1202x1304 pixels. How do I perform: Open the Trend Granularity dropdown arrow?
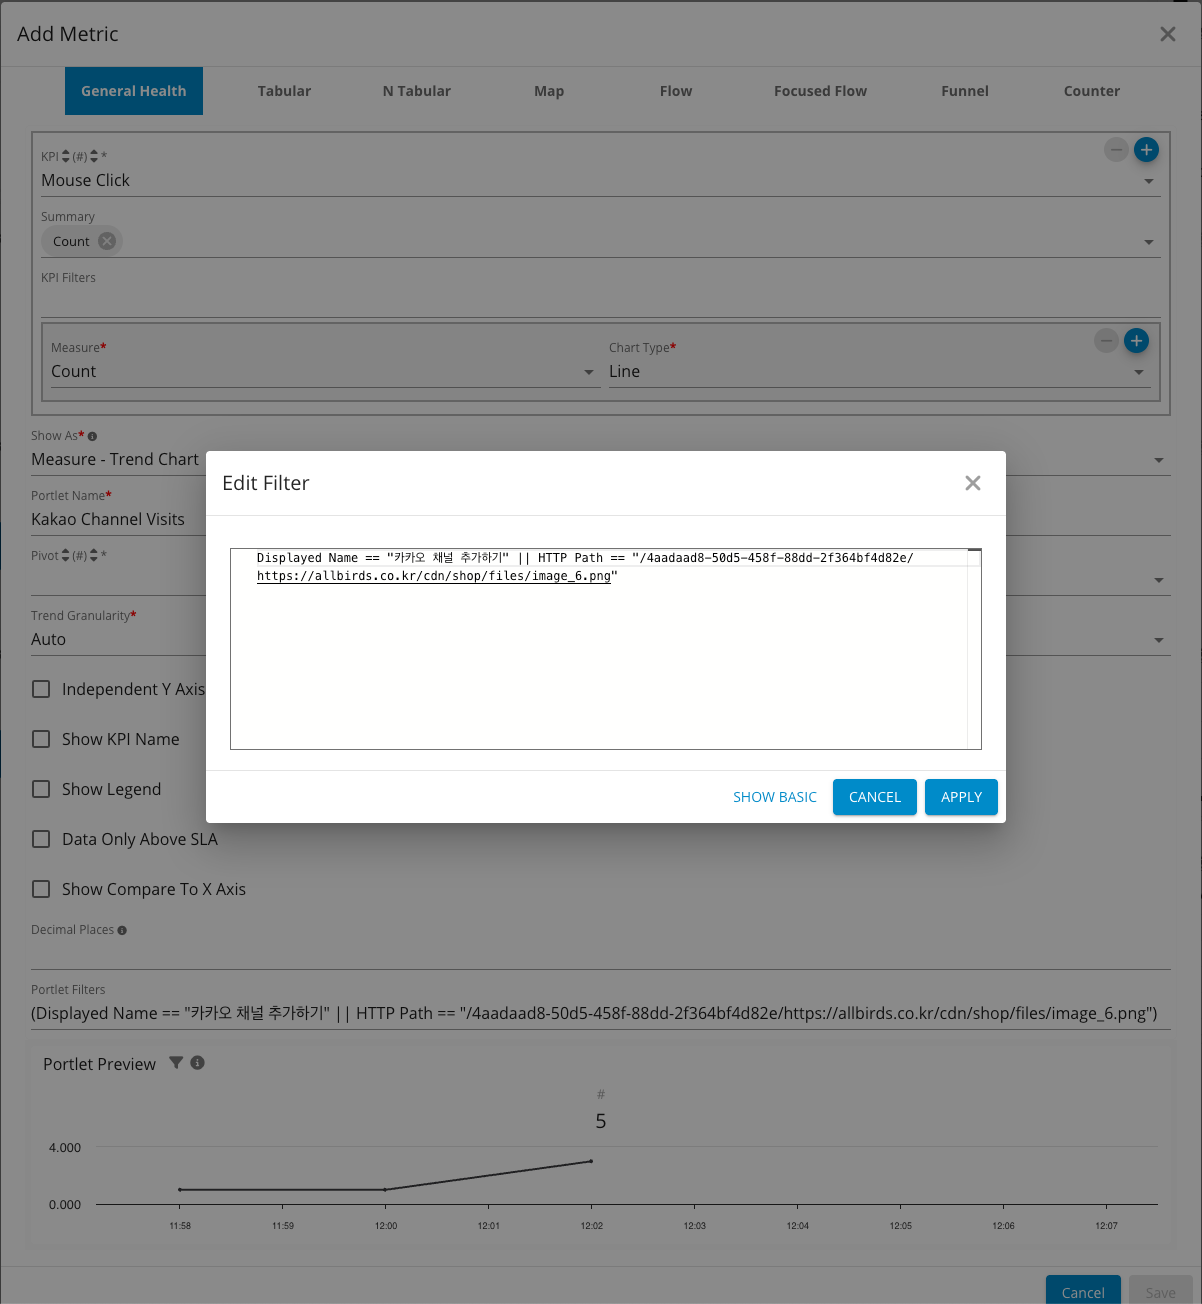[1158, 640]
